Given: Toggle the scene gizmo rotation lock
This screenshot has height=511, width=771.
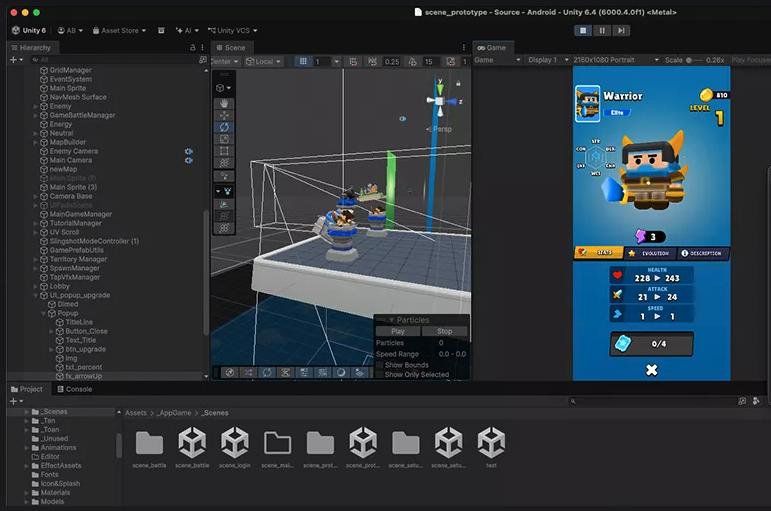Looking at the screenshot, I should pos(458,84).
